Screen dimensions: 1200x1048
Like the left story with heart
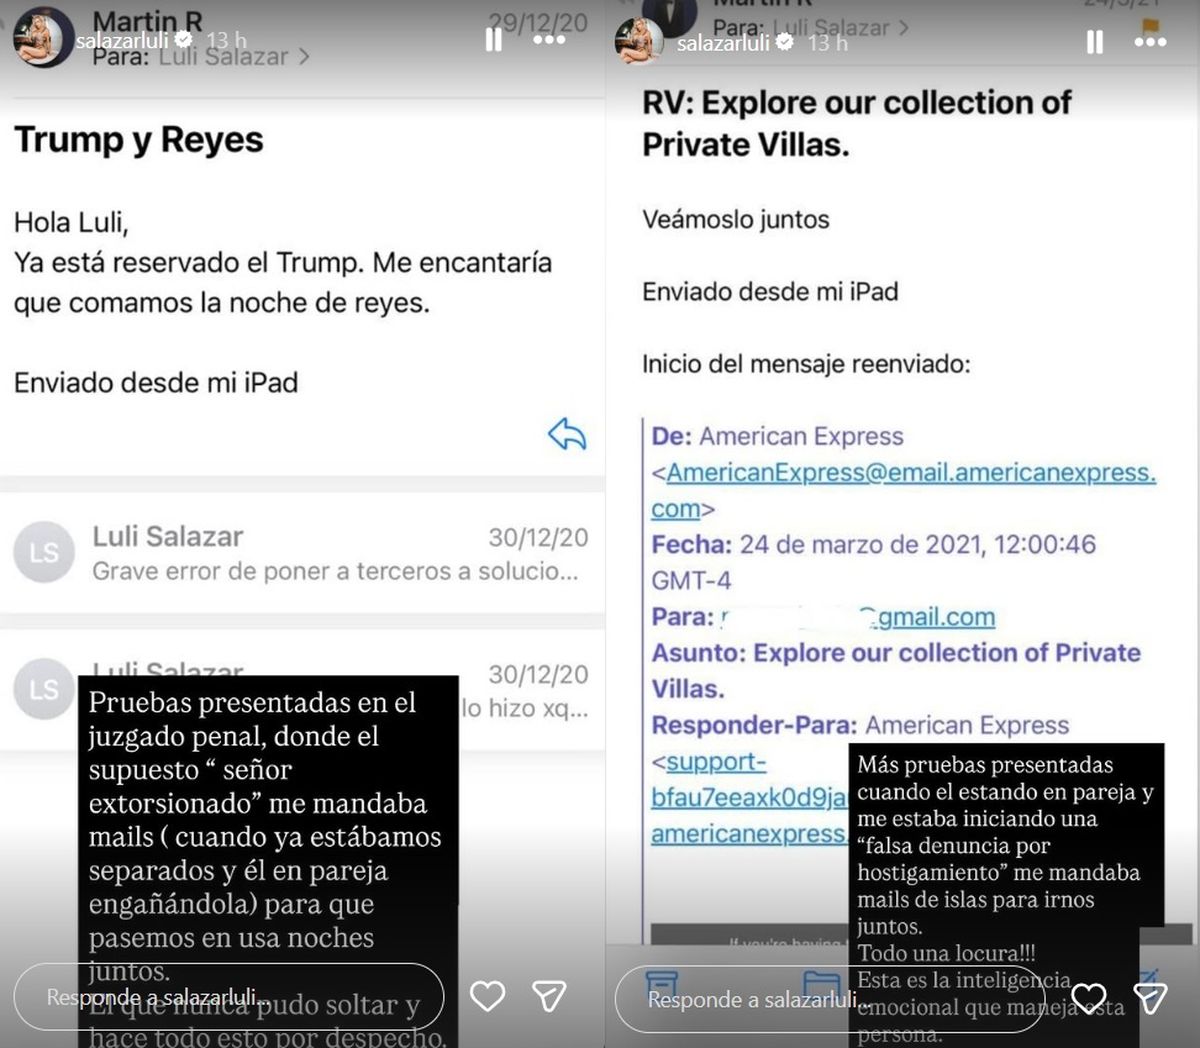pyautogui.click(x=488, y=996)
